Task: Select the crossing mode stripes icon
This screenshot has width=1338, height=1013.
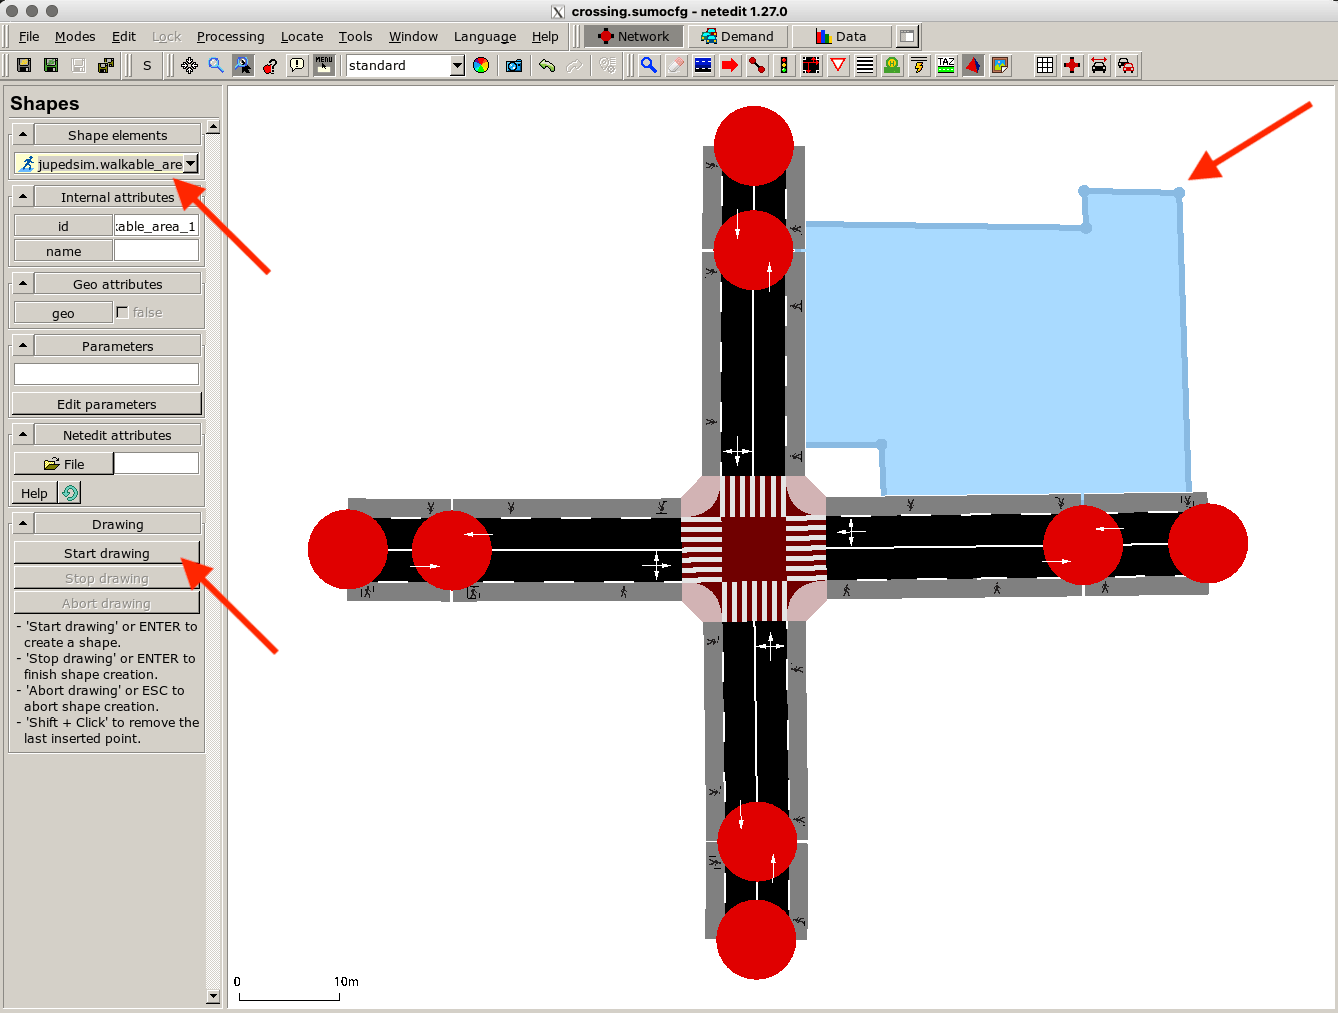Action: click(865, 66)
